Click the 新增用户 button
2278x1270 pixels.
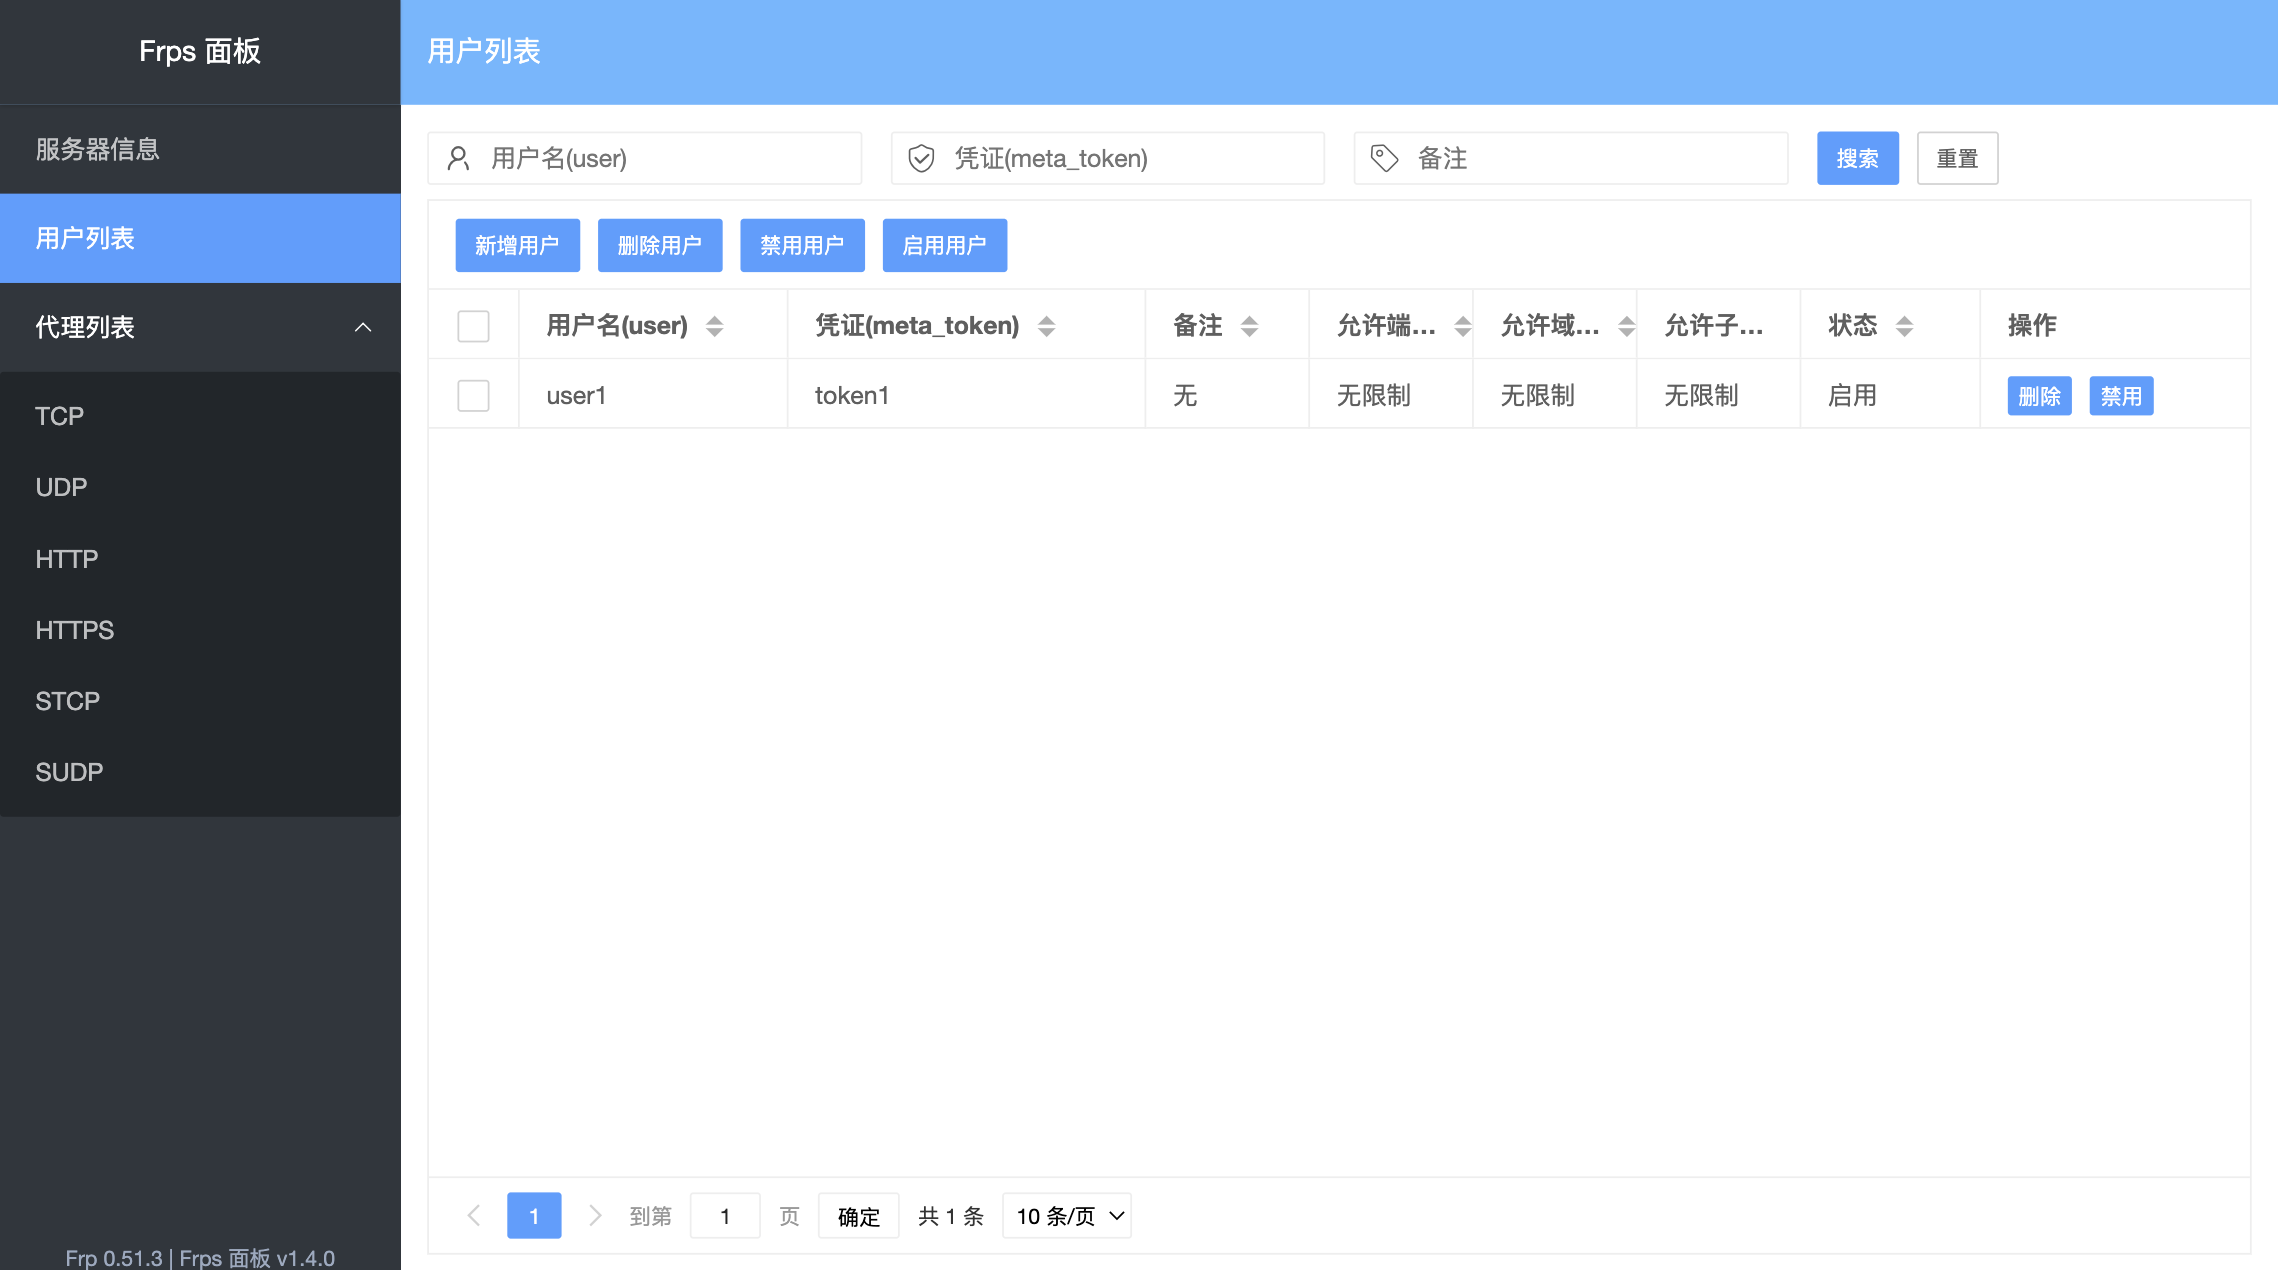(517, 245)
